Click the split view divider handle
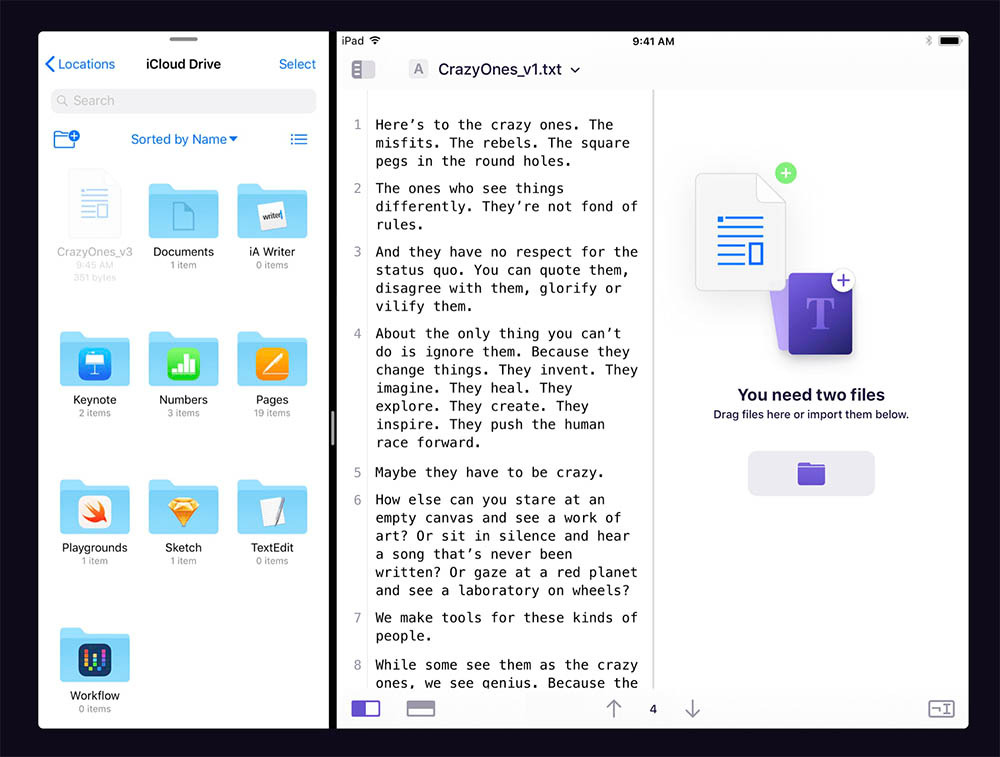This screenshot has width=1000, height=757. [x=333, y=427]
